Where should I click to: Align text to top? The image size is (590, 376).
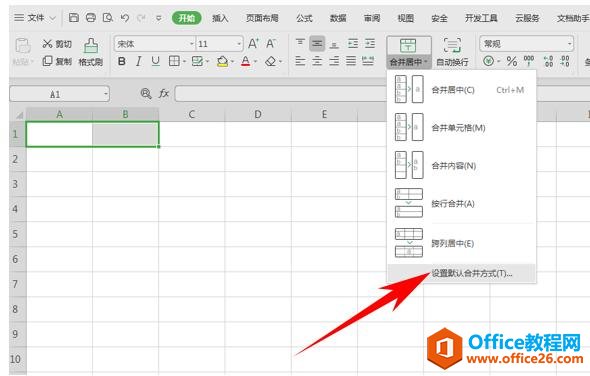300,44
